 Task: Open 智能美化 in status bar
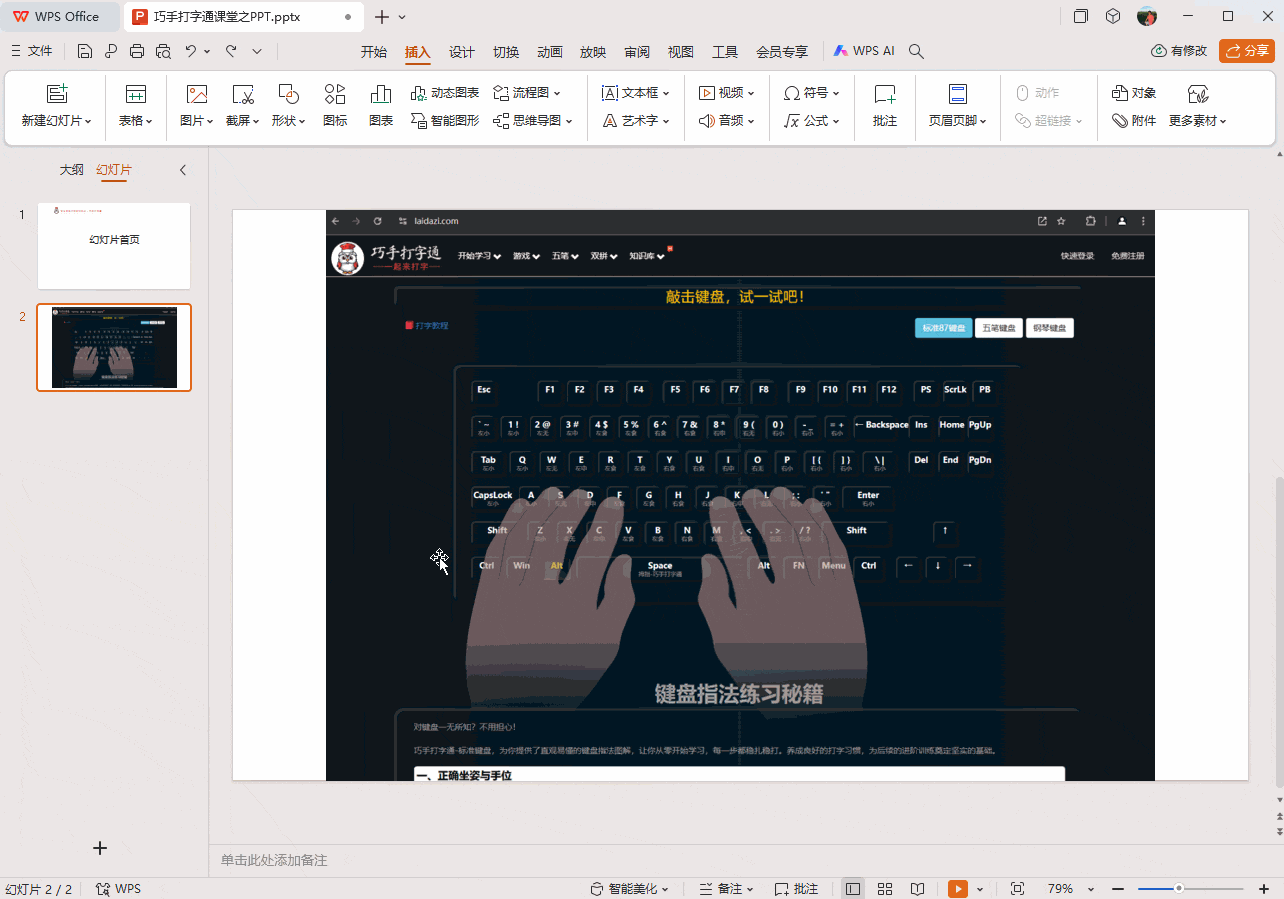[x=629, y=889]
